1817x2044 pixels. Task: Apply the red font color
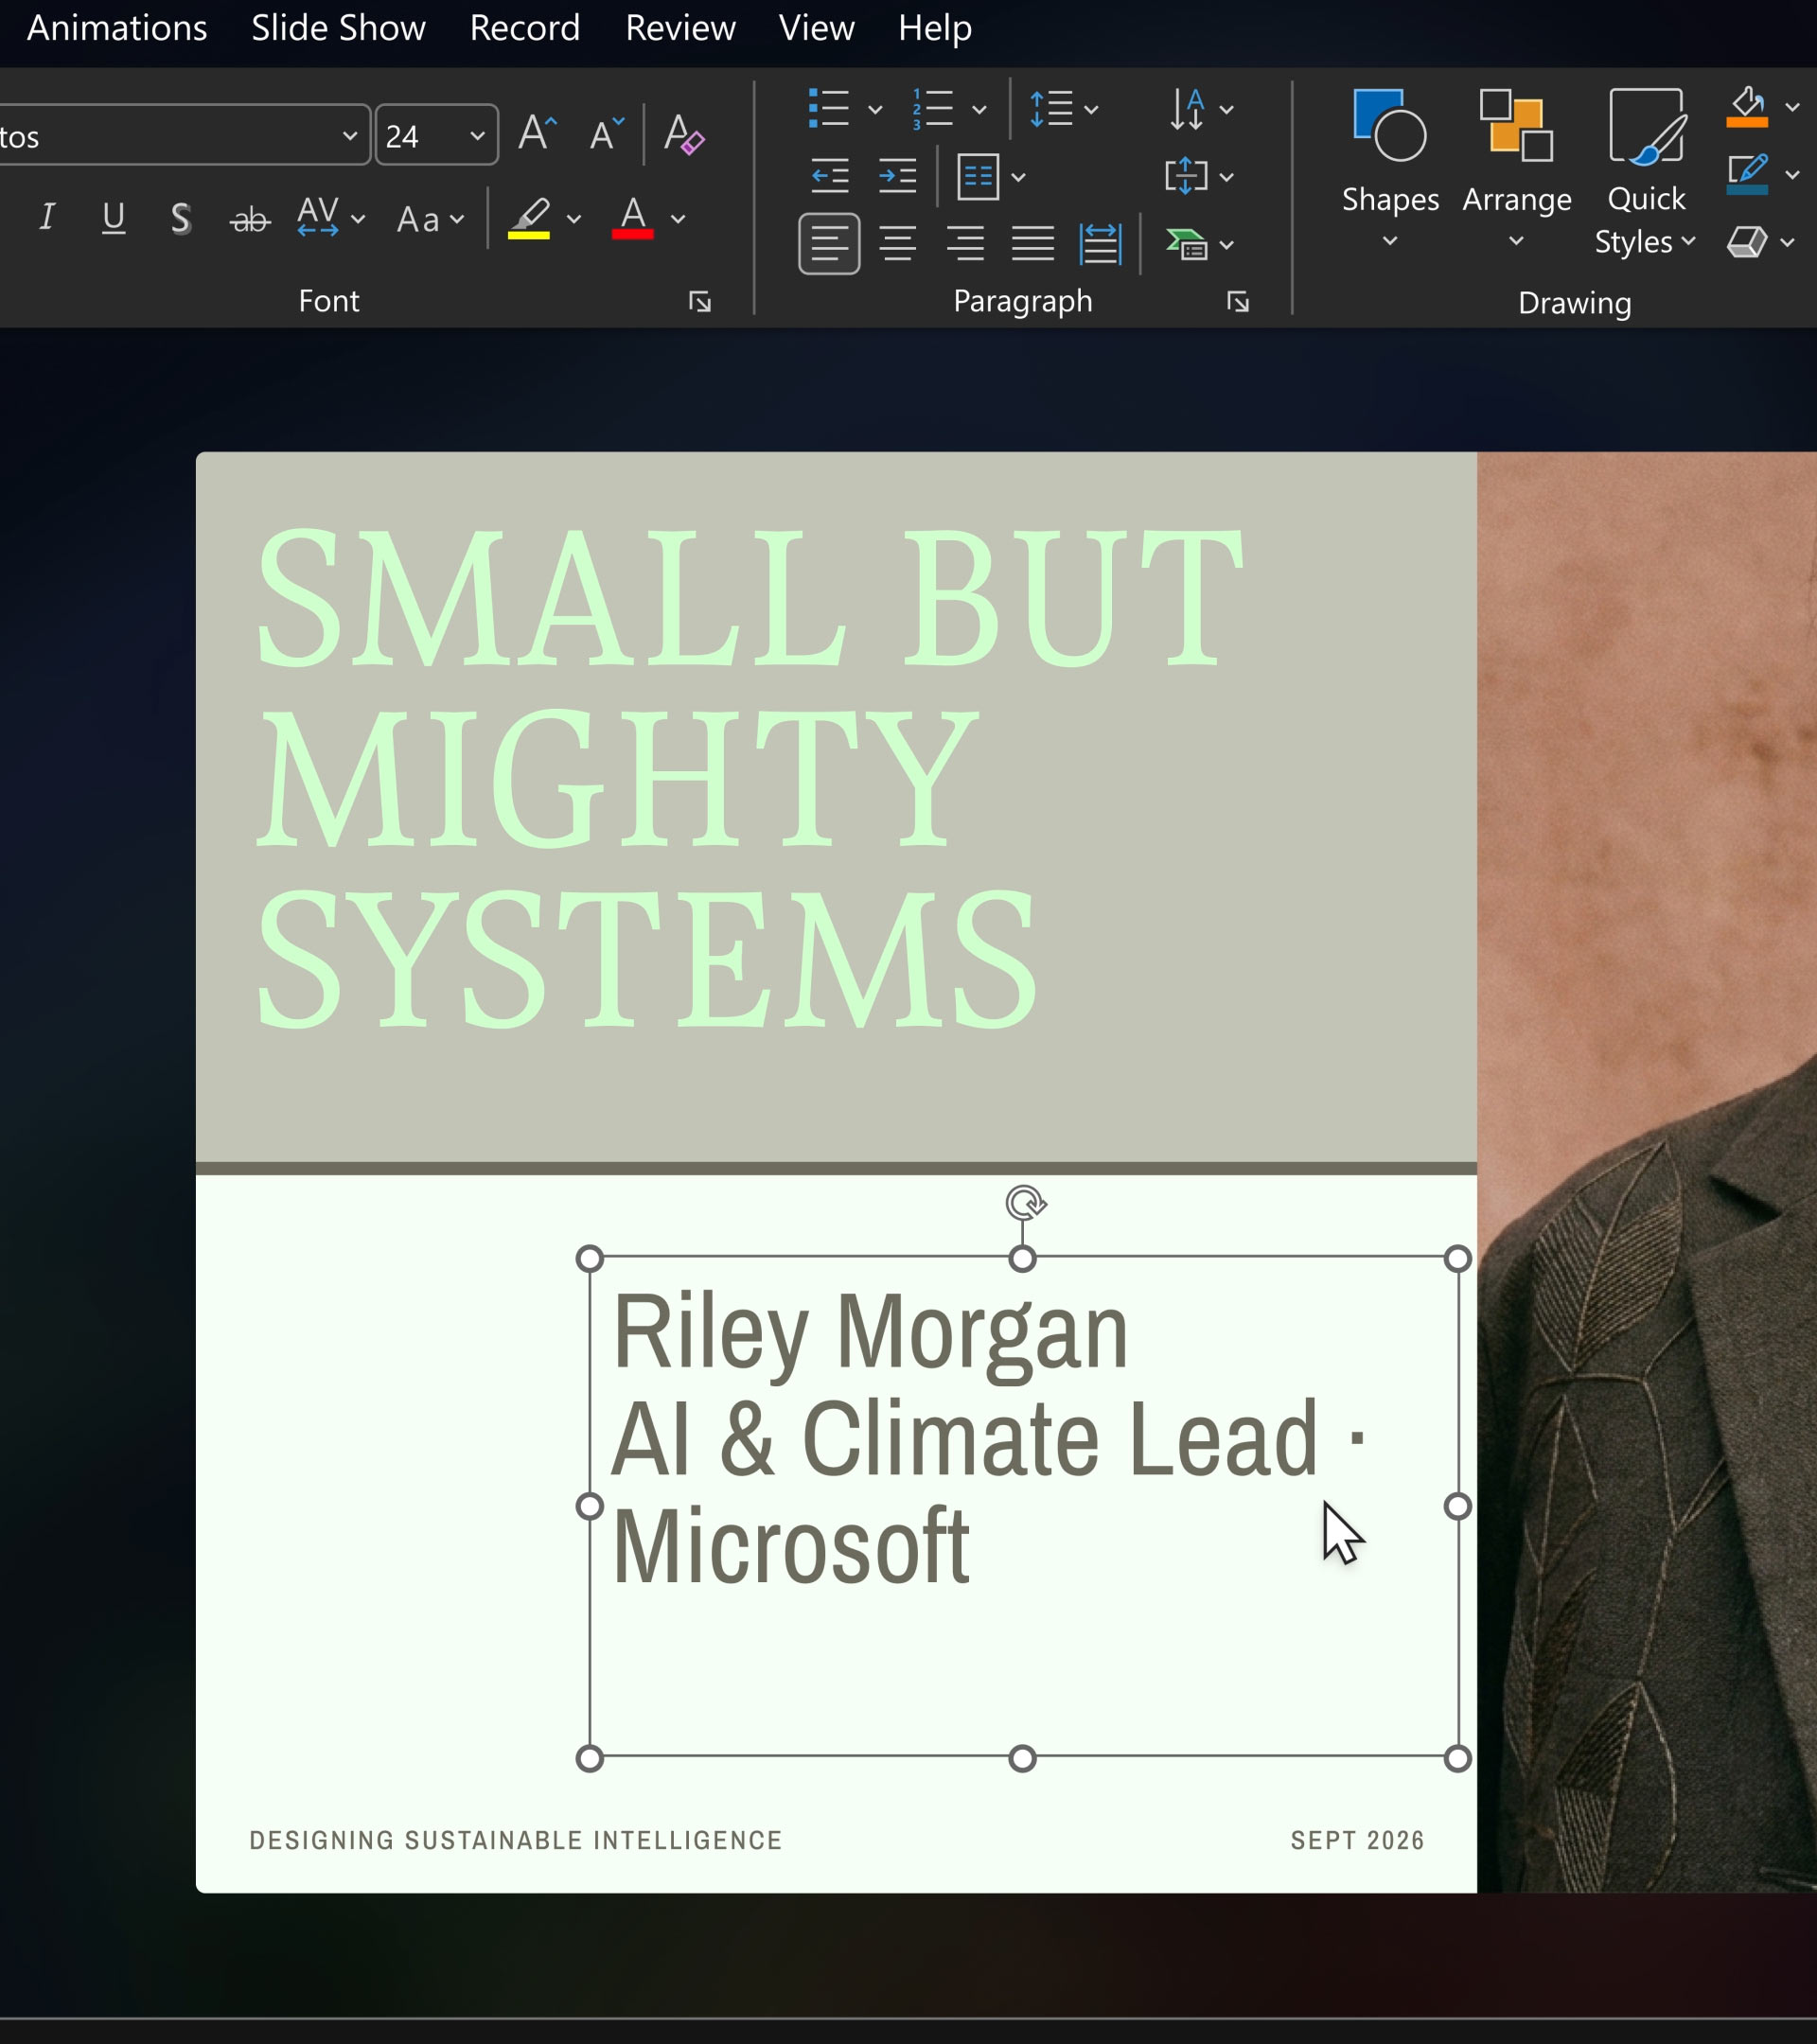[x=633, y=217]
